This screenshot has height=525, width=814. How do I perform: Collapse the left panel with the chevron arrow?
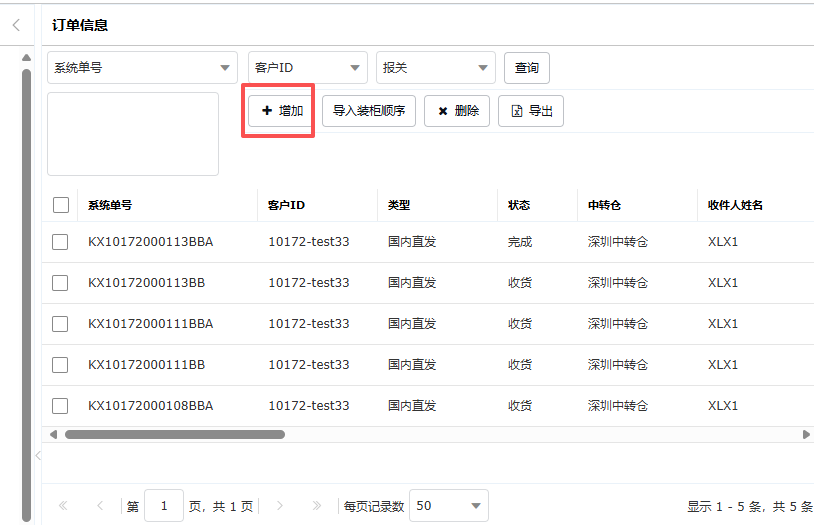(16, 25)
